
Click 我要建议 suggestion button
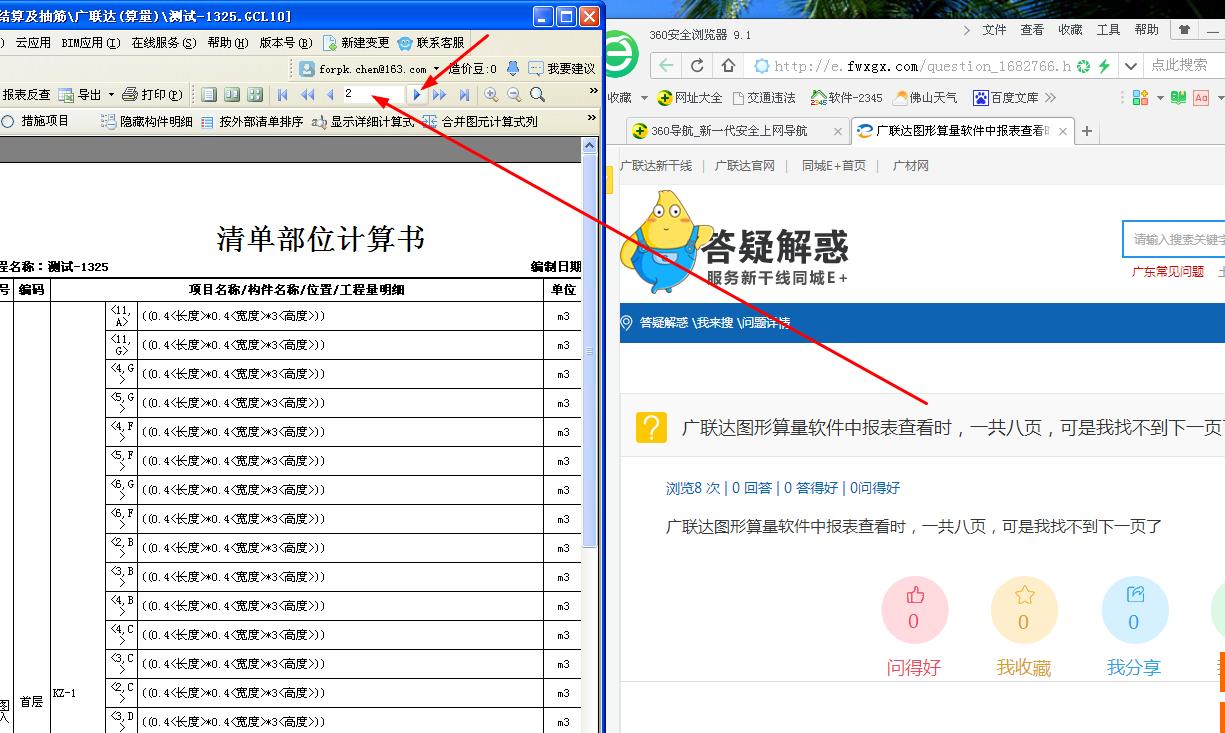(x=561, y=69)
